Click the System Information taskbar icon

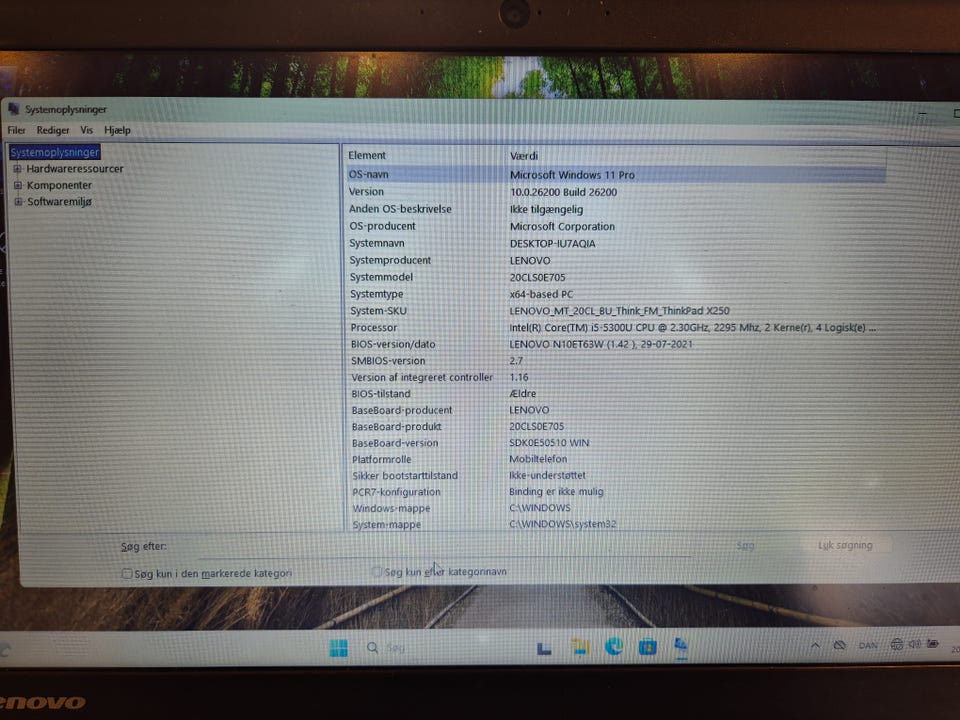coord(681,647)
